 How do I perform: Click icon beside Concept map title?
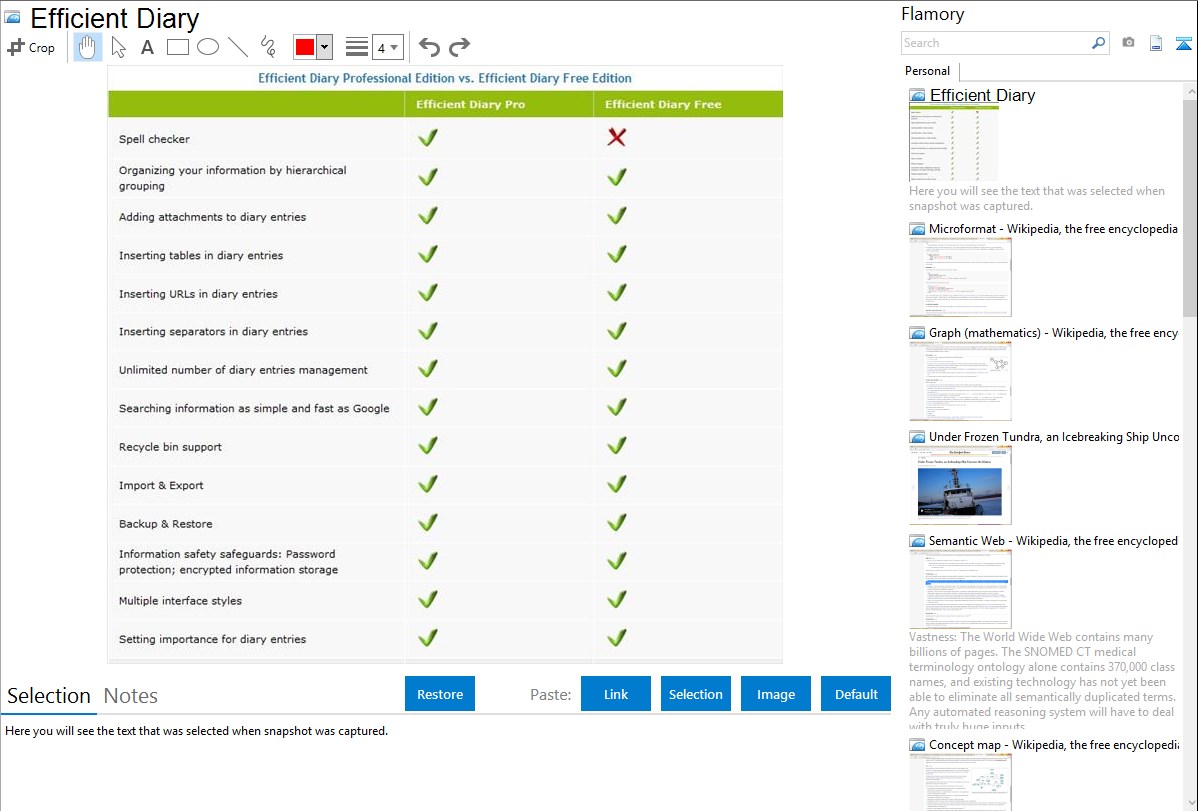(x=917, y=745)
